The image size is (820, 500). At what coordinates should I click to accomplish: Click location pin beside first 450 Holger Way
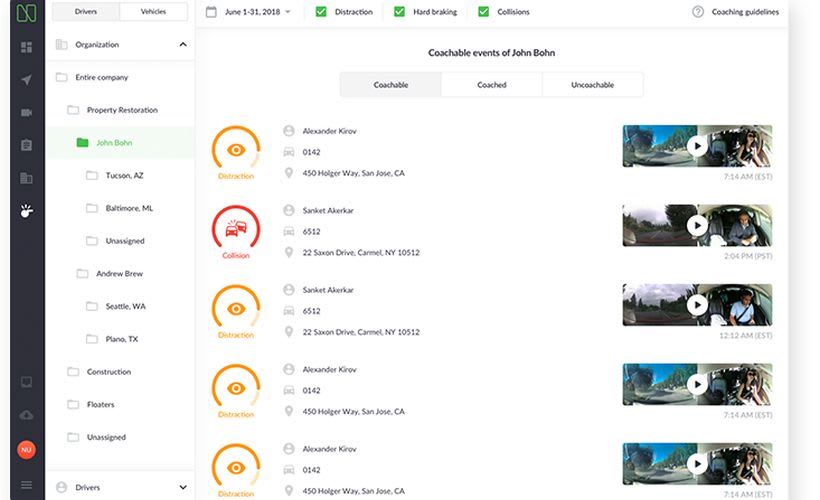pyautogui.click(x=289, y=173)
